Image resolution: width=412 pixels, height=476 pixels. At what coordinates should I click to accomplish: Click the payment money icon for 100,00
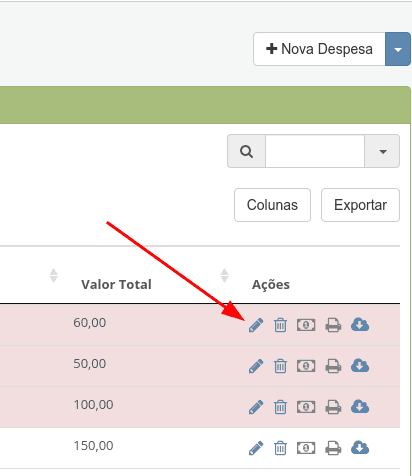(x=306, y=407)
